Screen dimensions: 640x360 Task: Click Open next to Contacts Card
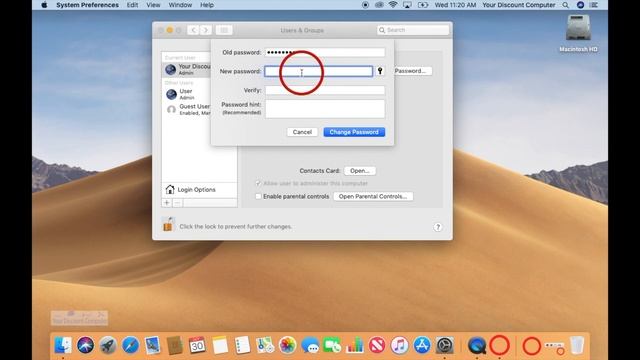360,171
